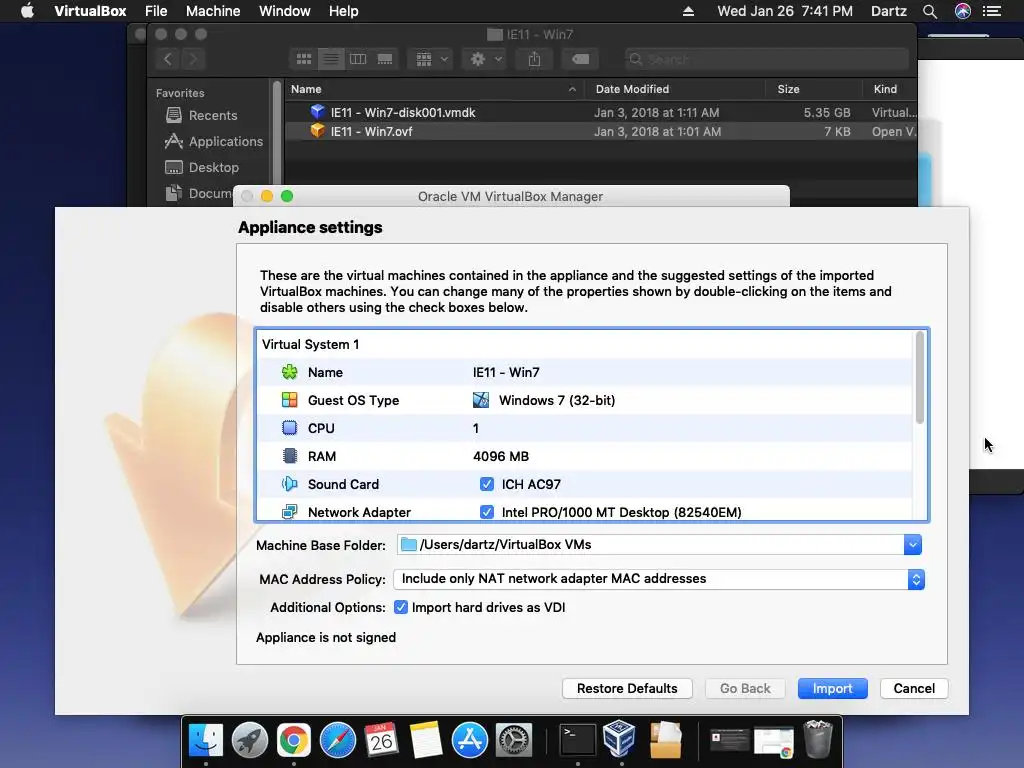The height and width of the screenshot is (768, 1024).
Task: Open Siri from the menu bar
Action: click(x=963, y=11)
